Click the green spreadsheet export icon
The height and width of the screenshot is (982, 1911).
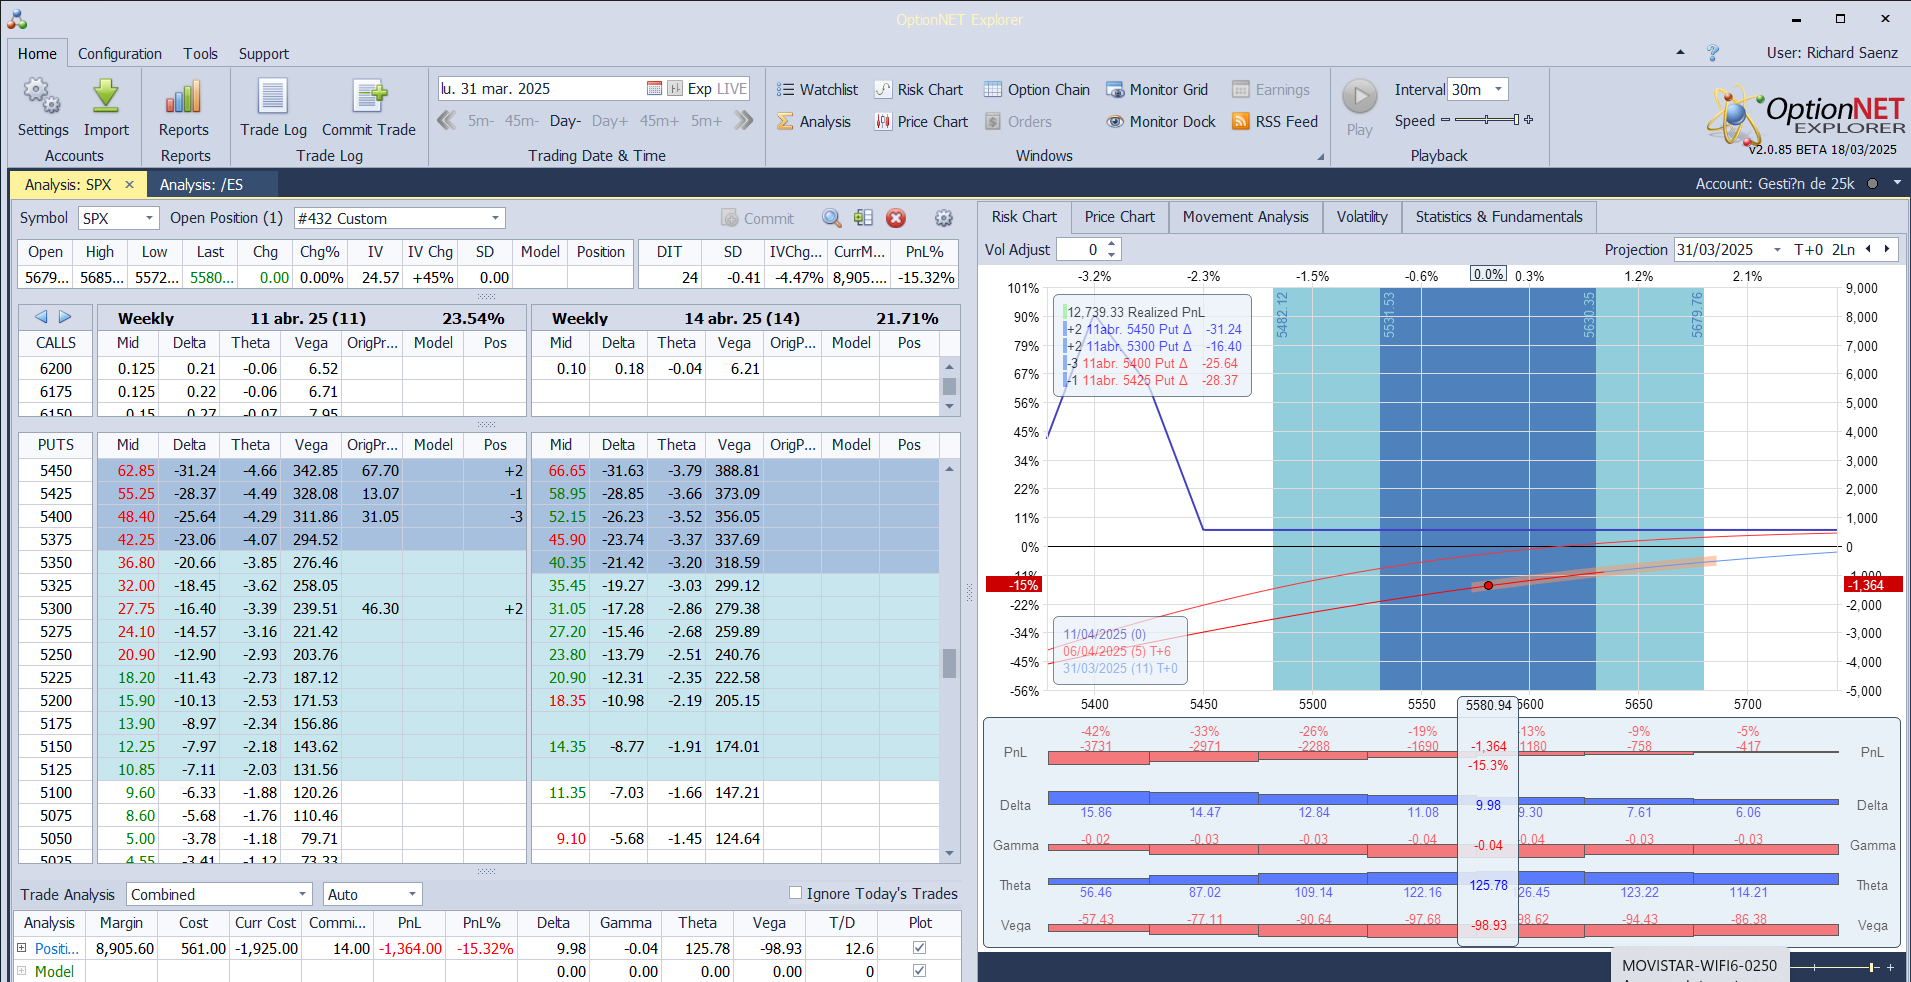tap(864, 218)
